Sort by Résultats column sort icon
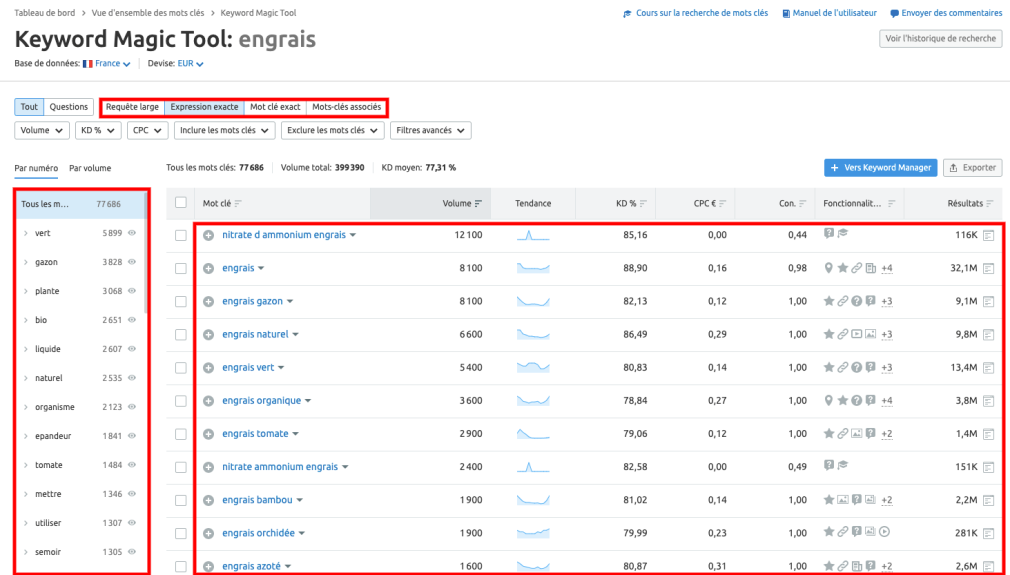The image size is (1010, 575). [x=989, y=203]
